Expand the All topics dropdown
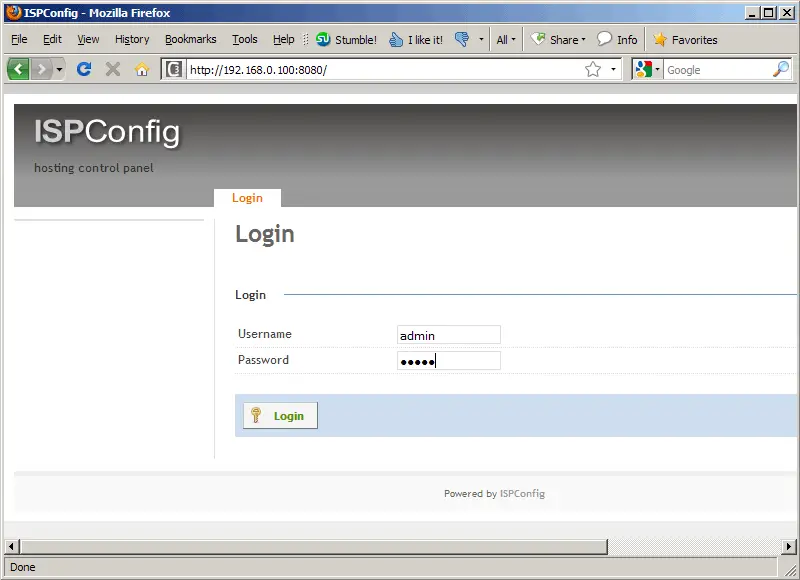Screen dimensions: 800x580 click(507, 40)
